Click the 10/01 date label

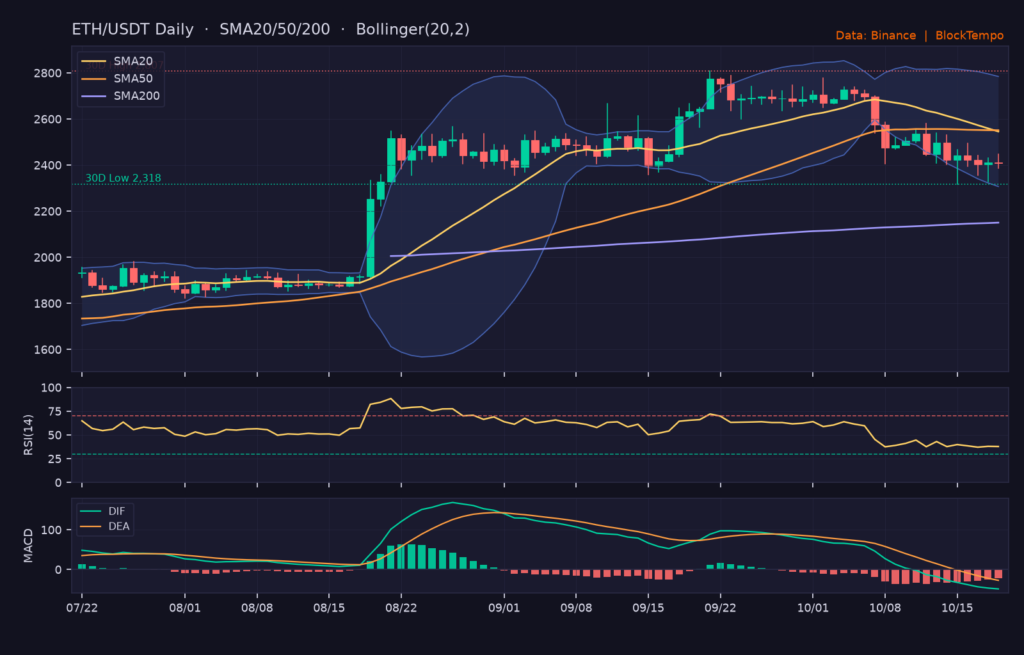(x=813, y=608)
